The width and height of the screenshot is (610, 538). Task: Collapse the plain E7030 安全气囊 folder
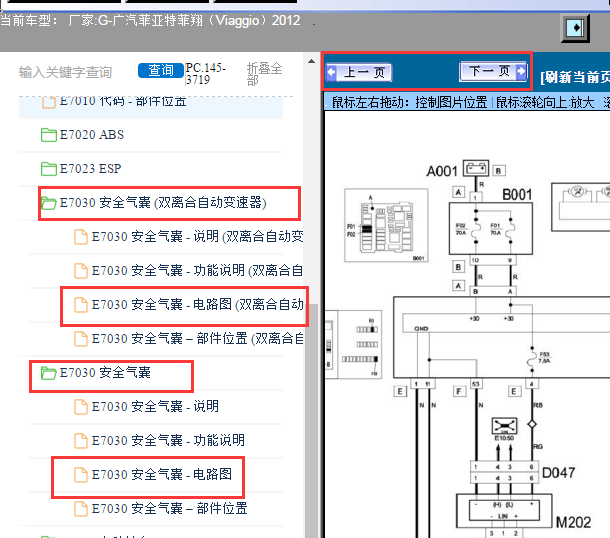point(96,373)
